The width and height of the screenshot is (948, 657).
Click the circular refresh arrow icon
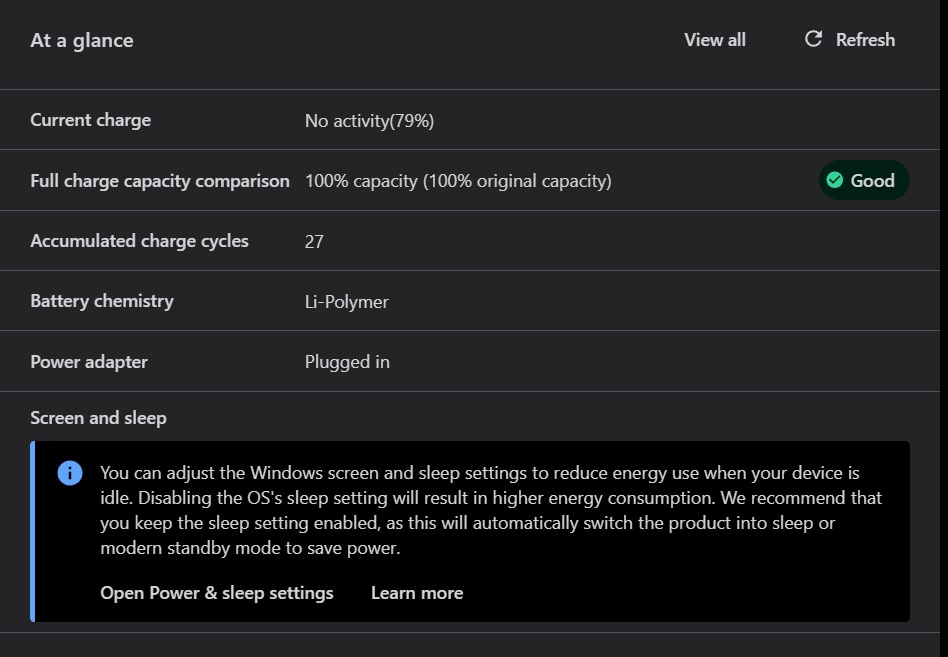pos(814,39)
